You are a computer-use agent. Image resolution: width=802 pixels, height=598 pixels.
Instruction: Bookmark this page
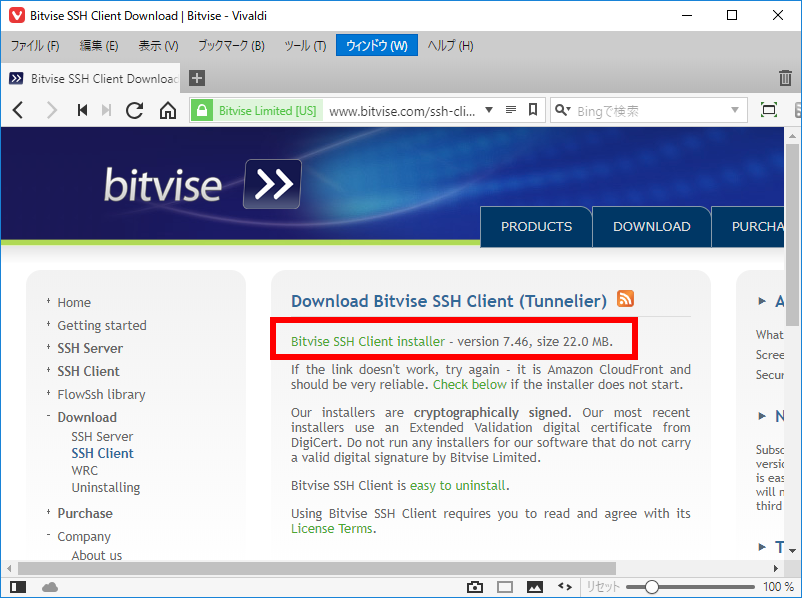tap(533, 109)
